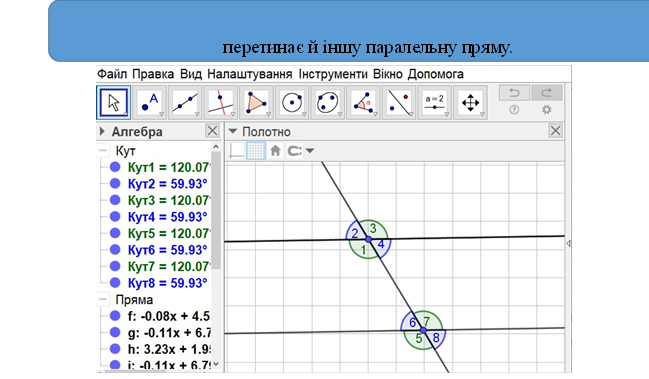649x379 pixels.
Task: Toggle visibility of the first 120.07° angle
Action: click(115, 167)
